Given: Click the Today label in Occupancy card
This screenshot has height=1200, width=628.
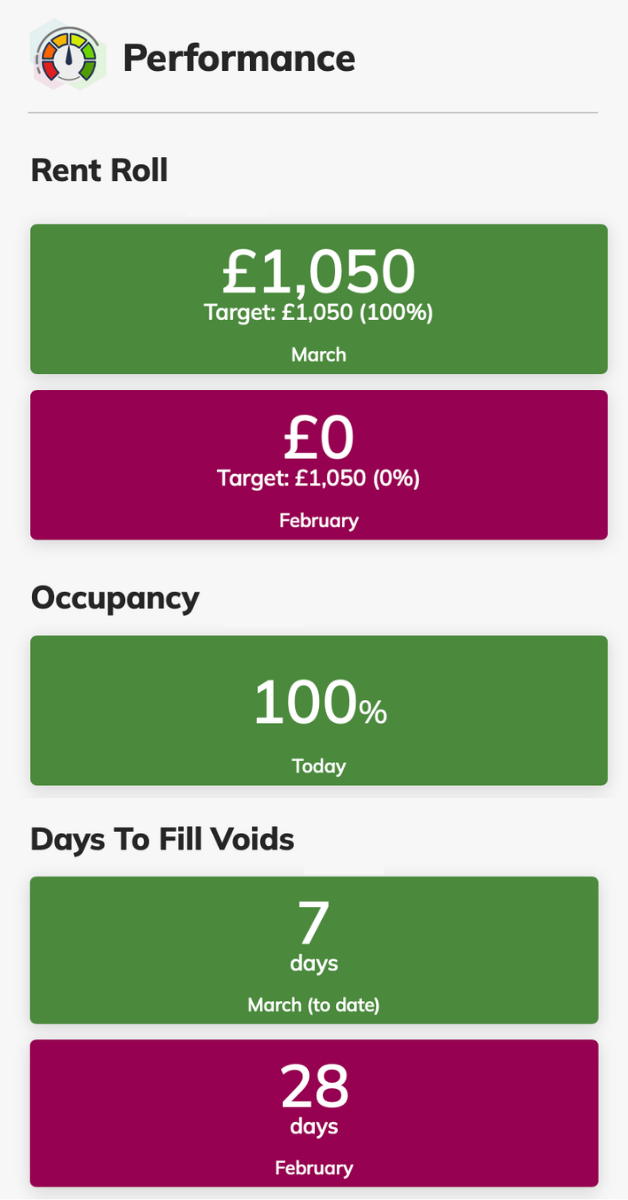Looking at the screenshot, I should (318, 767).
